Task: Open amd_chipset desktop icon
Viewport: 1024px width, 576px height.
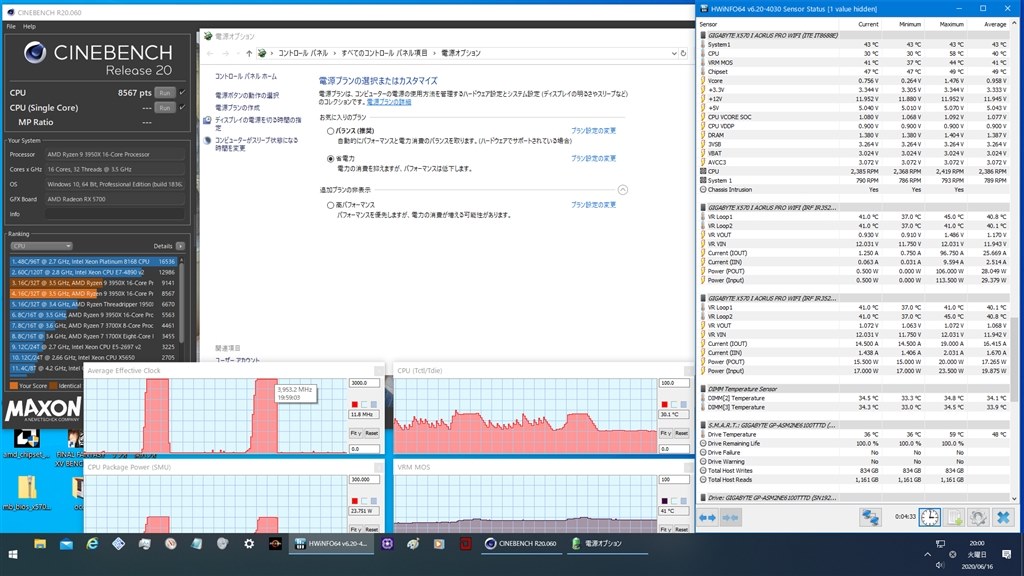Action: tap(26, 443)
